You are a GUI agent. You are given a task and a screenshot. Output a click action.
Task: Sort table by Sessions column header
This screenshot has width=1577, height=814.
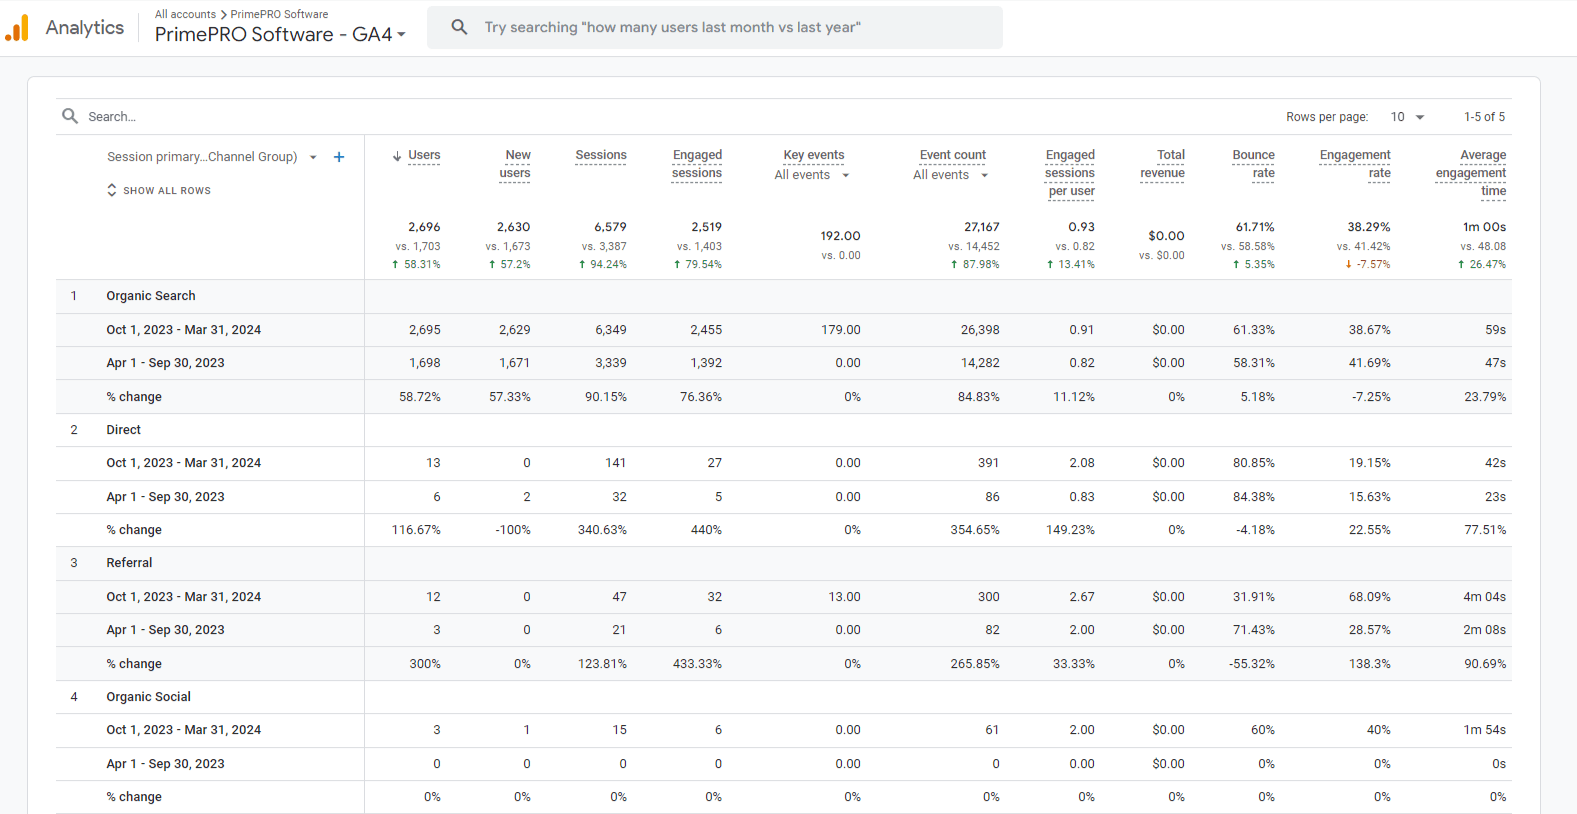(600, 155)
